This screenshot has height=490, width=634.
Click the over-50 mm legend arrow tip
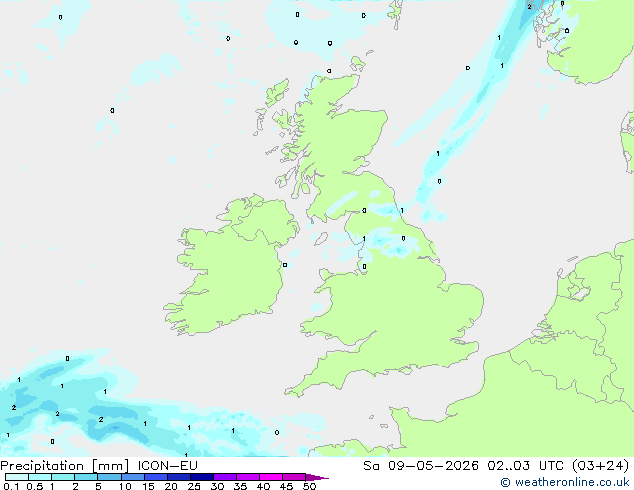coord(317,477)
